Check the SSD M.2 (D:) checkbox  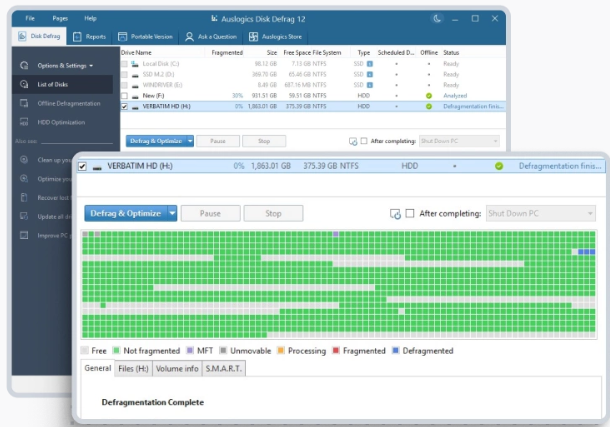124,74
